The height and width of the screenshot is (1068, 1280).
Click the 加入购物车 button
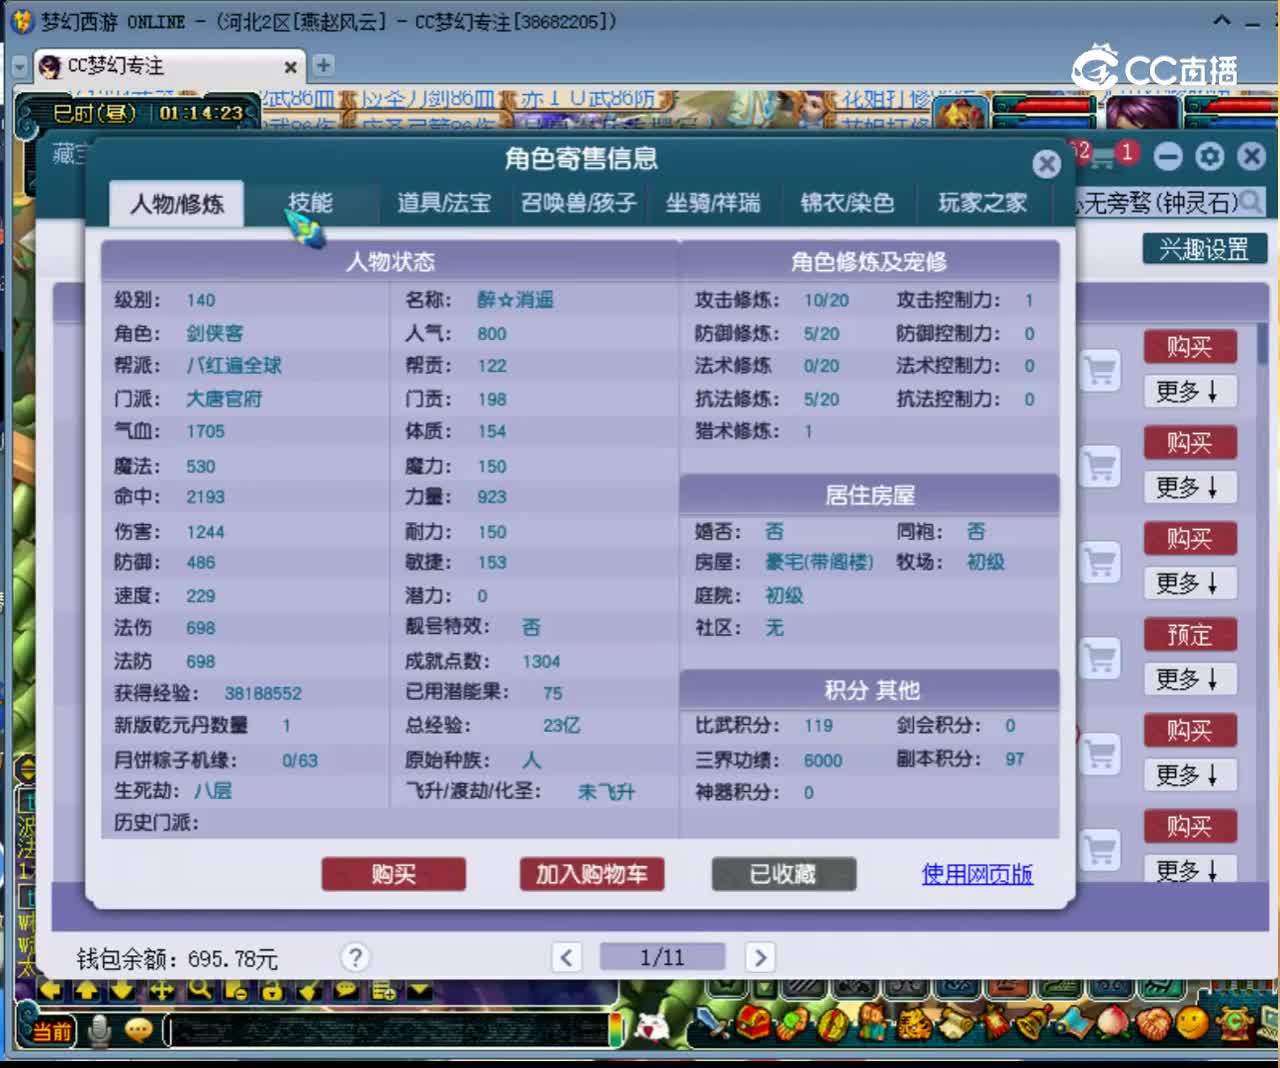pos(592,874)
